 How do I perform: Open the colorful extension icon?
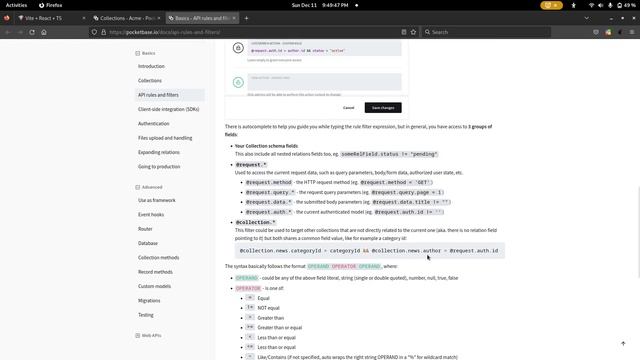click(x=608, y=32)
